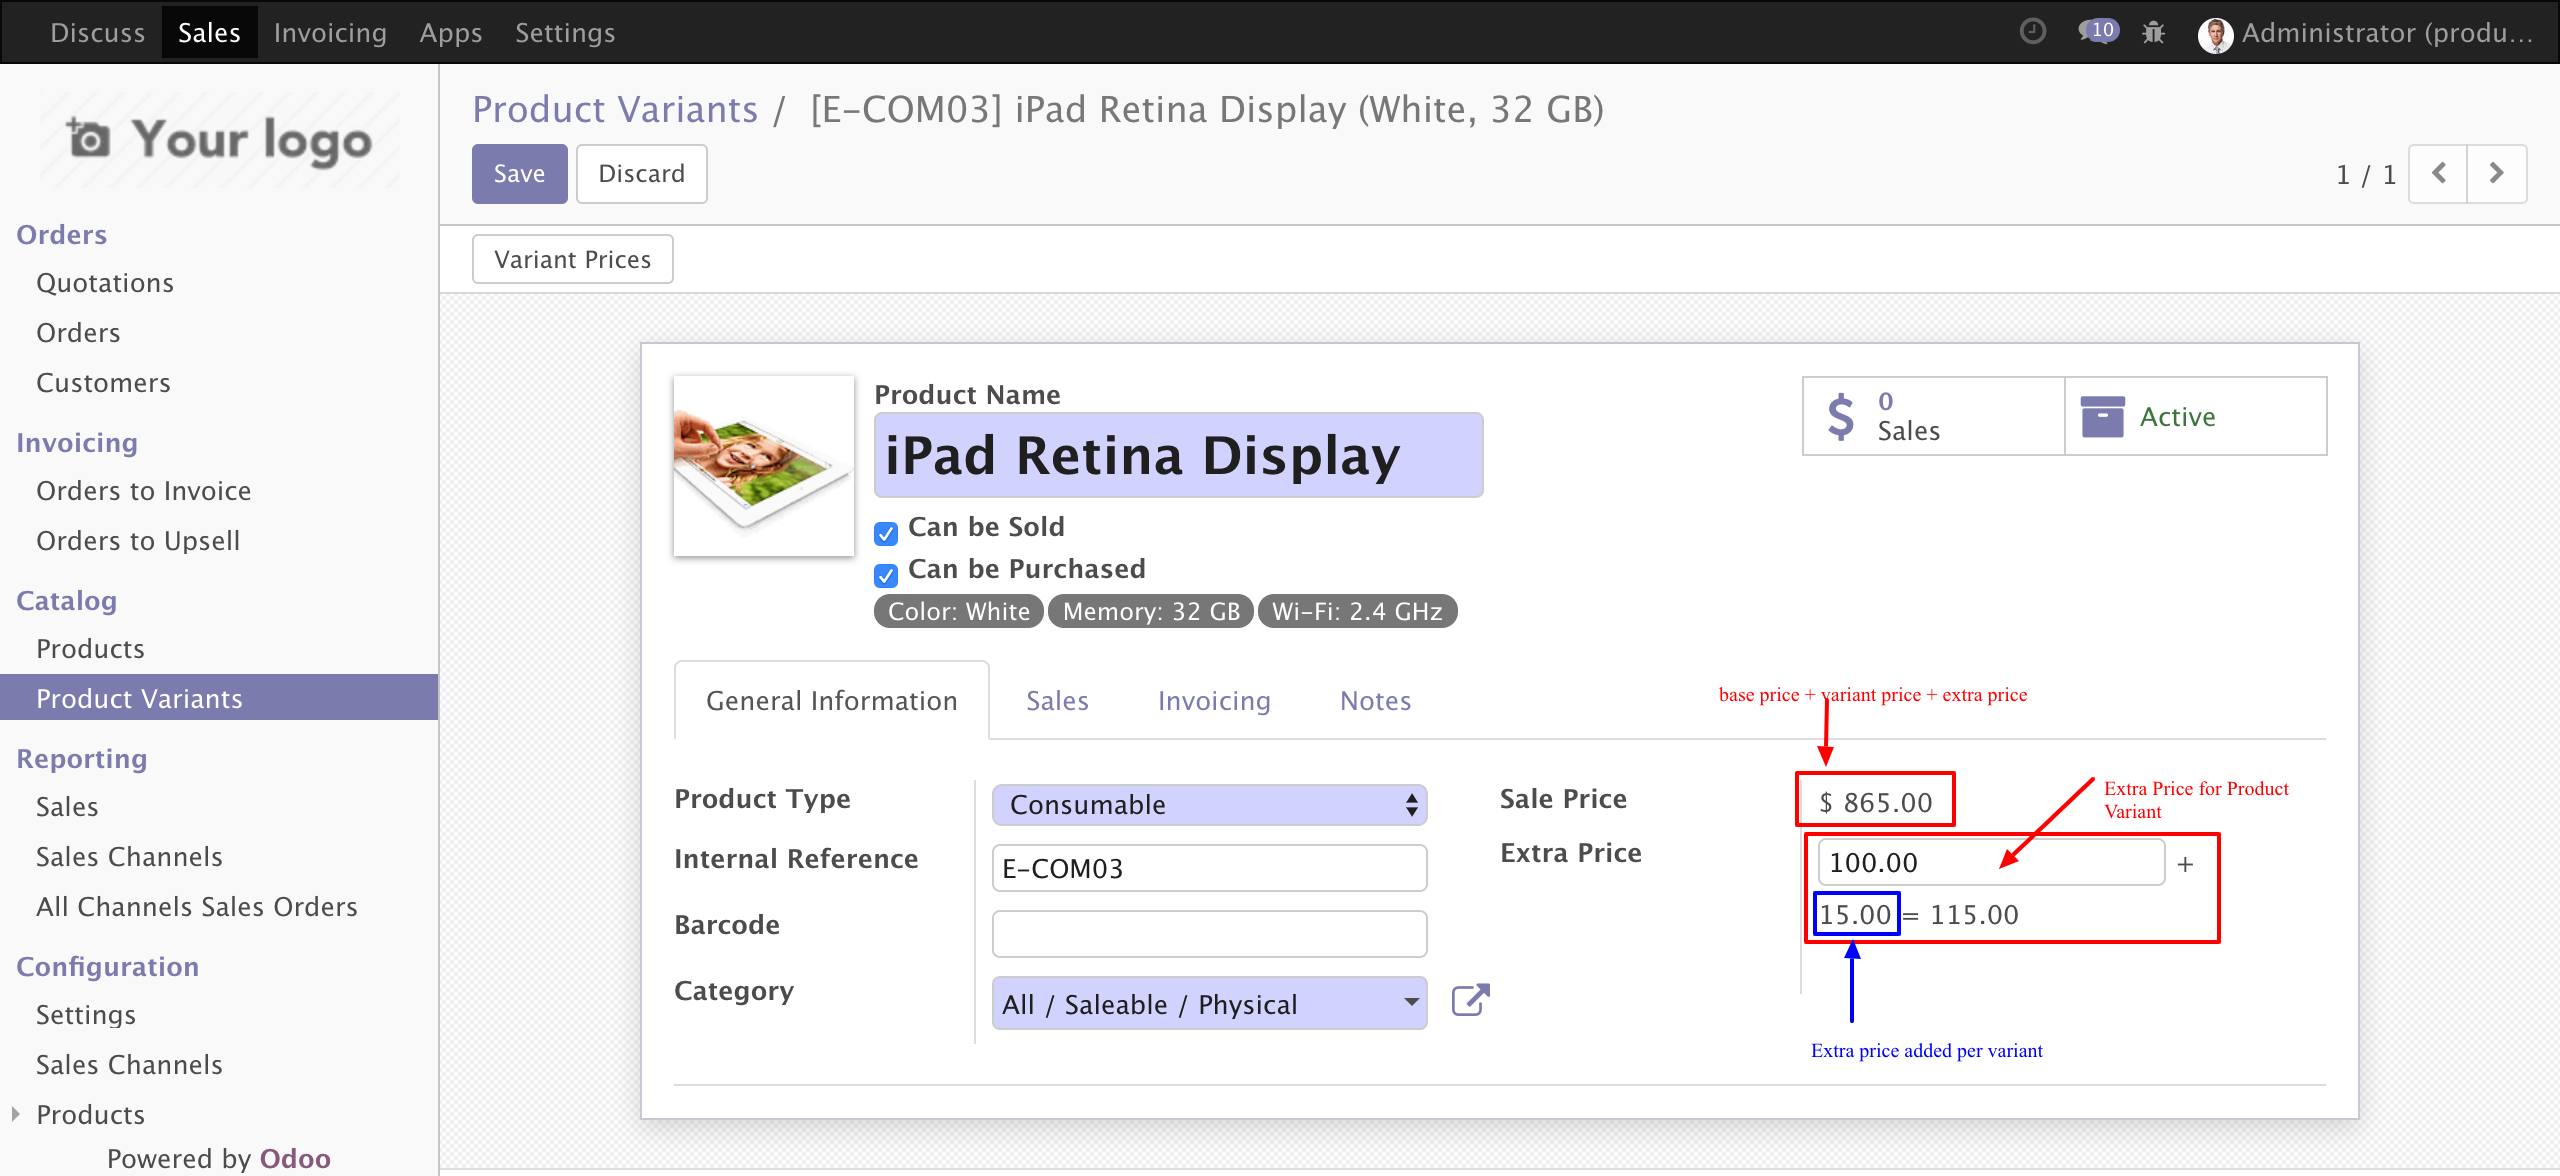Switch to the Invoicing tab

click(x=1214, y=701)
